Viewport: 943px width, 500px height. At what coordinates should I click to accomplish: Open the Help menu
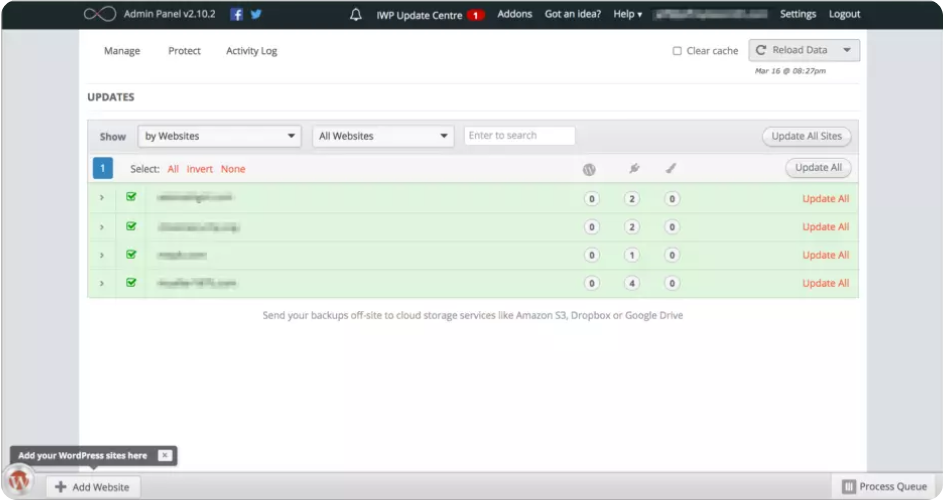pos(627,14)
